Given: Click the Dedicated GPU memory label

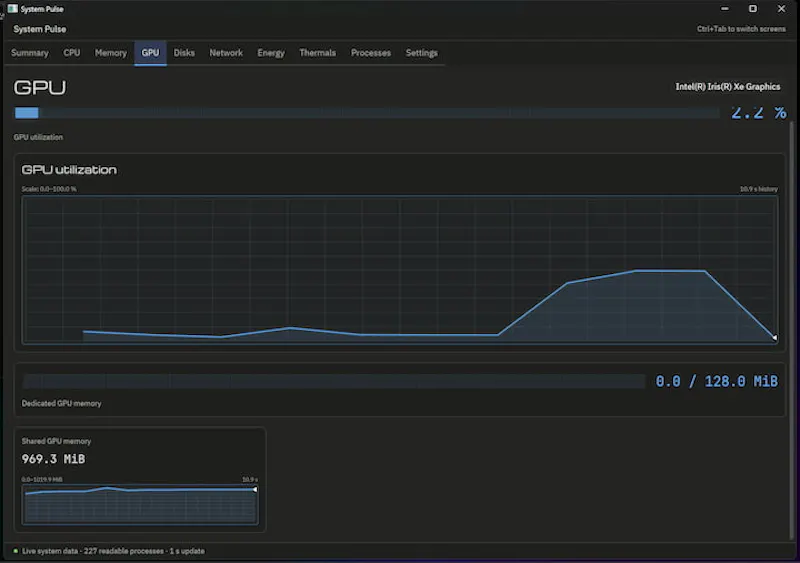Looking at the screenshot, I should click(61, 403).
